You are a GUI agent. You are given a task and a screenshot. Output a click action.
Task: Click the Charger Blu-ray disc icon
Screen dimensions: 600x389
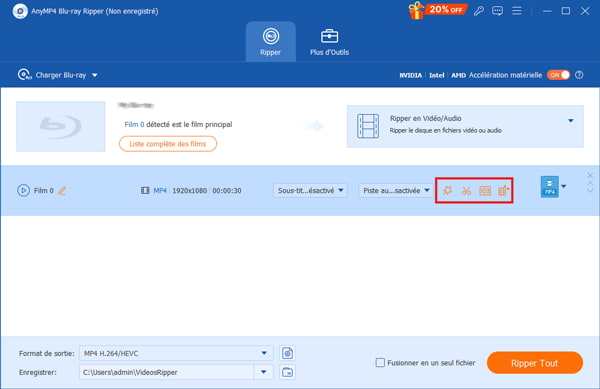[24, 75]
